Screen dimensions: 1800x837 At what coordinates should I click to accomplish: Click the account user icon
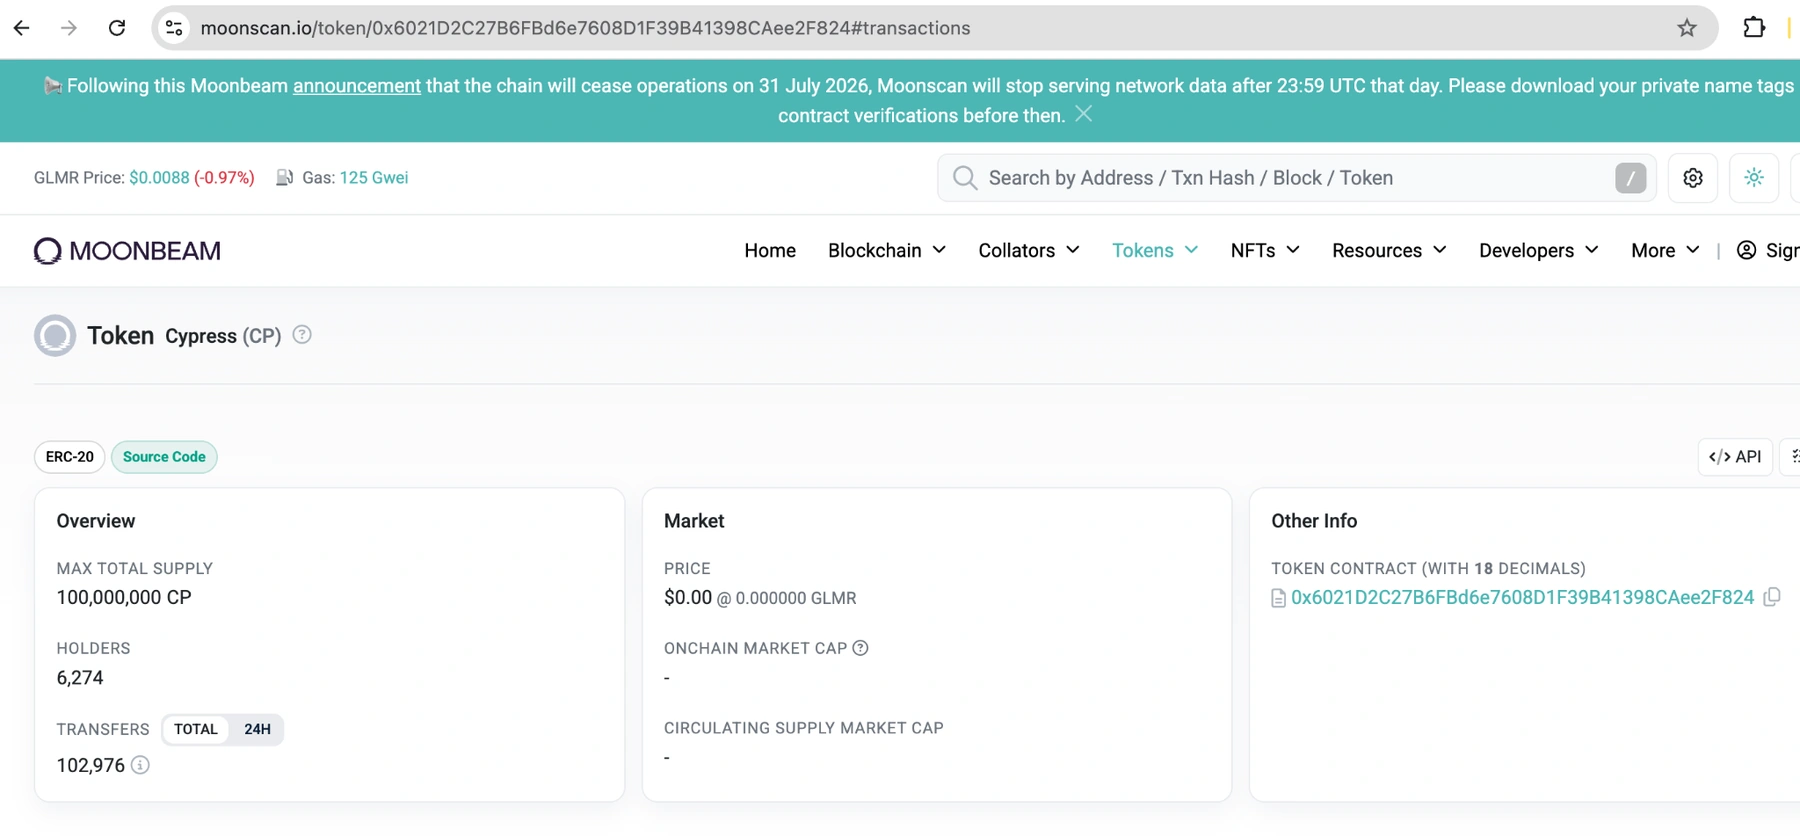(x=1746, y=251)
